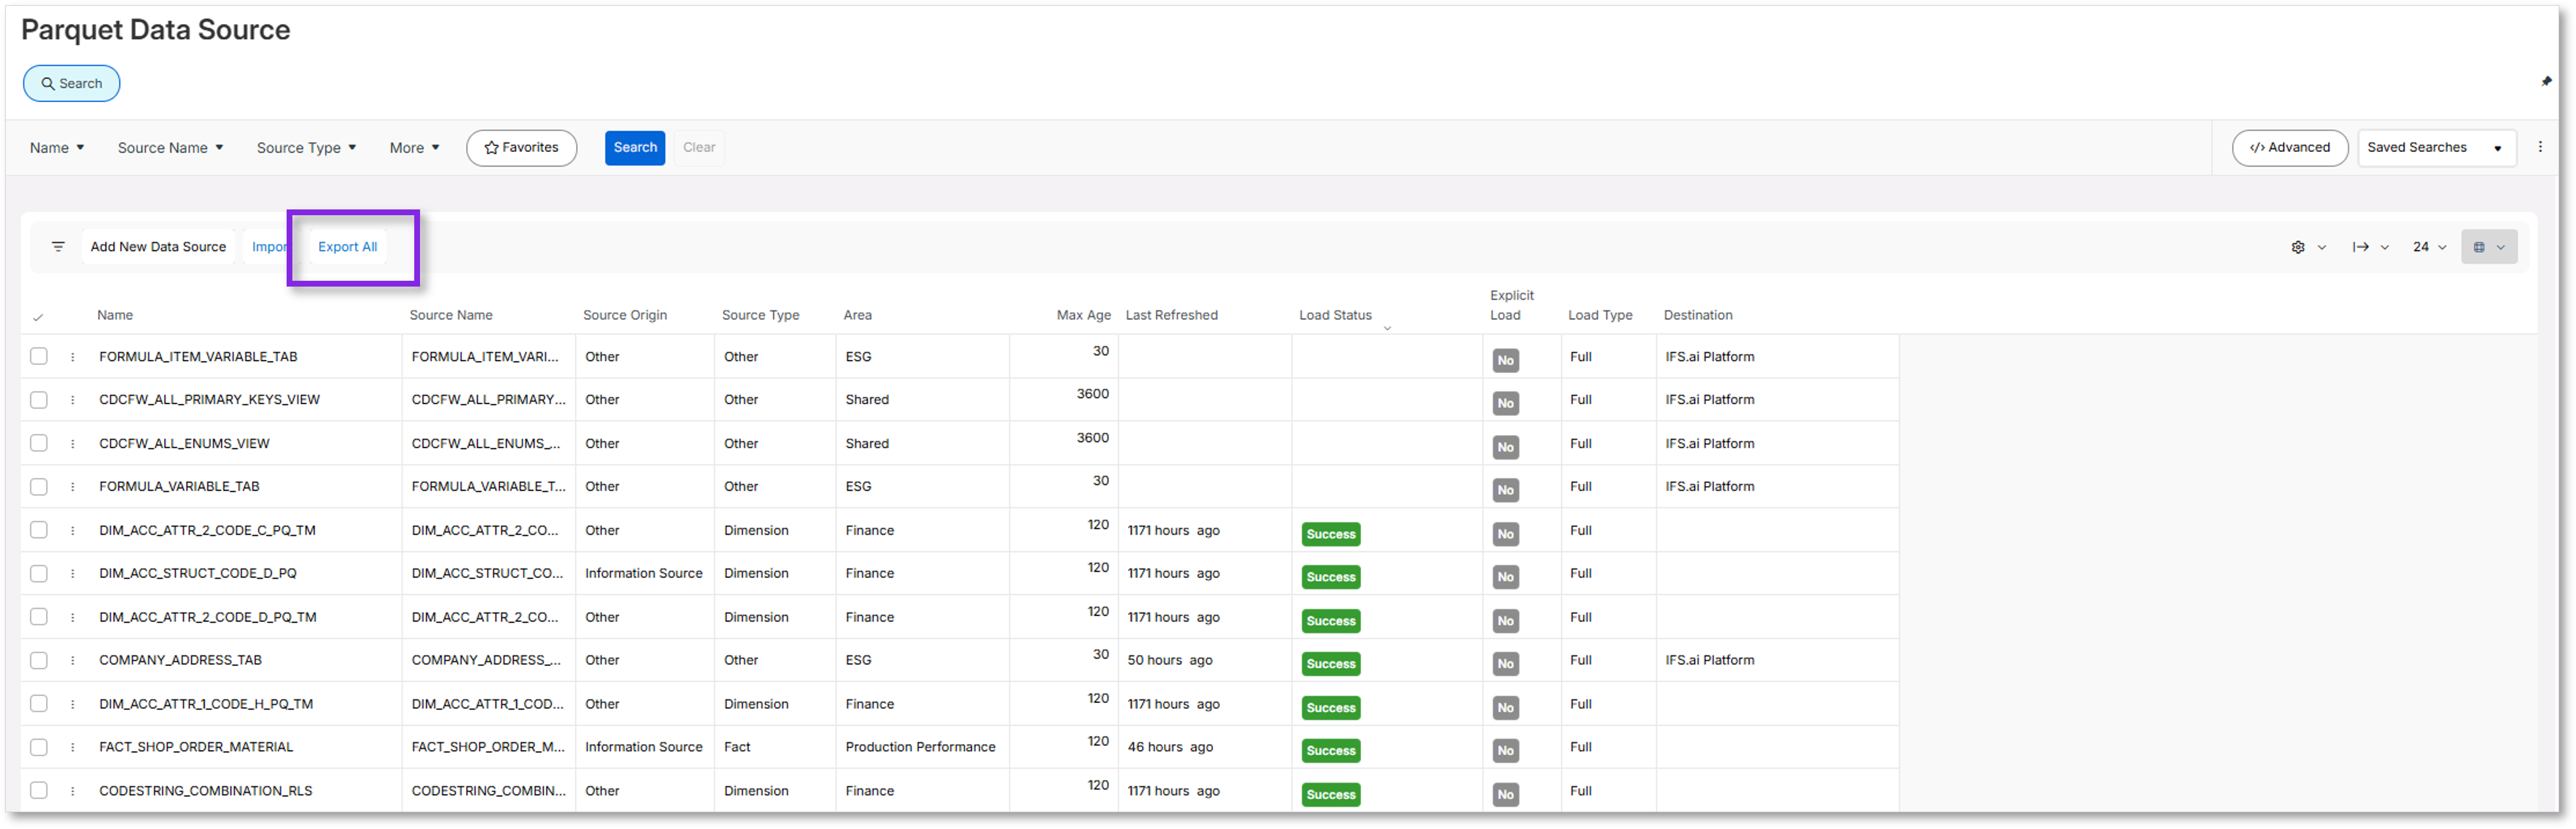Sort by Max Age column header
The width and height of the screenshot is (2576, 829).
[x=1083, y=315]
